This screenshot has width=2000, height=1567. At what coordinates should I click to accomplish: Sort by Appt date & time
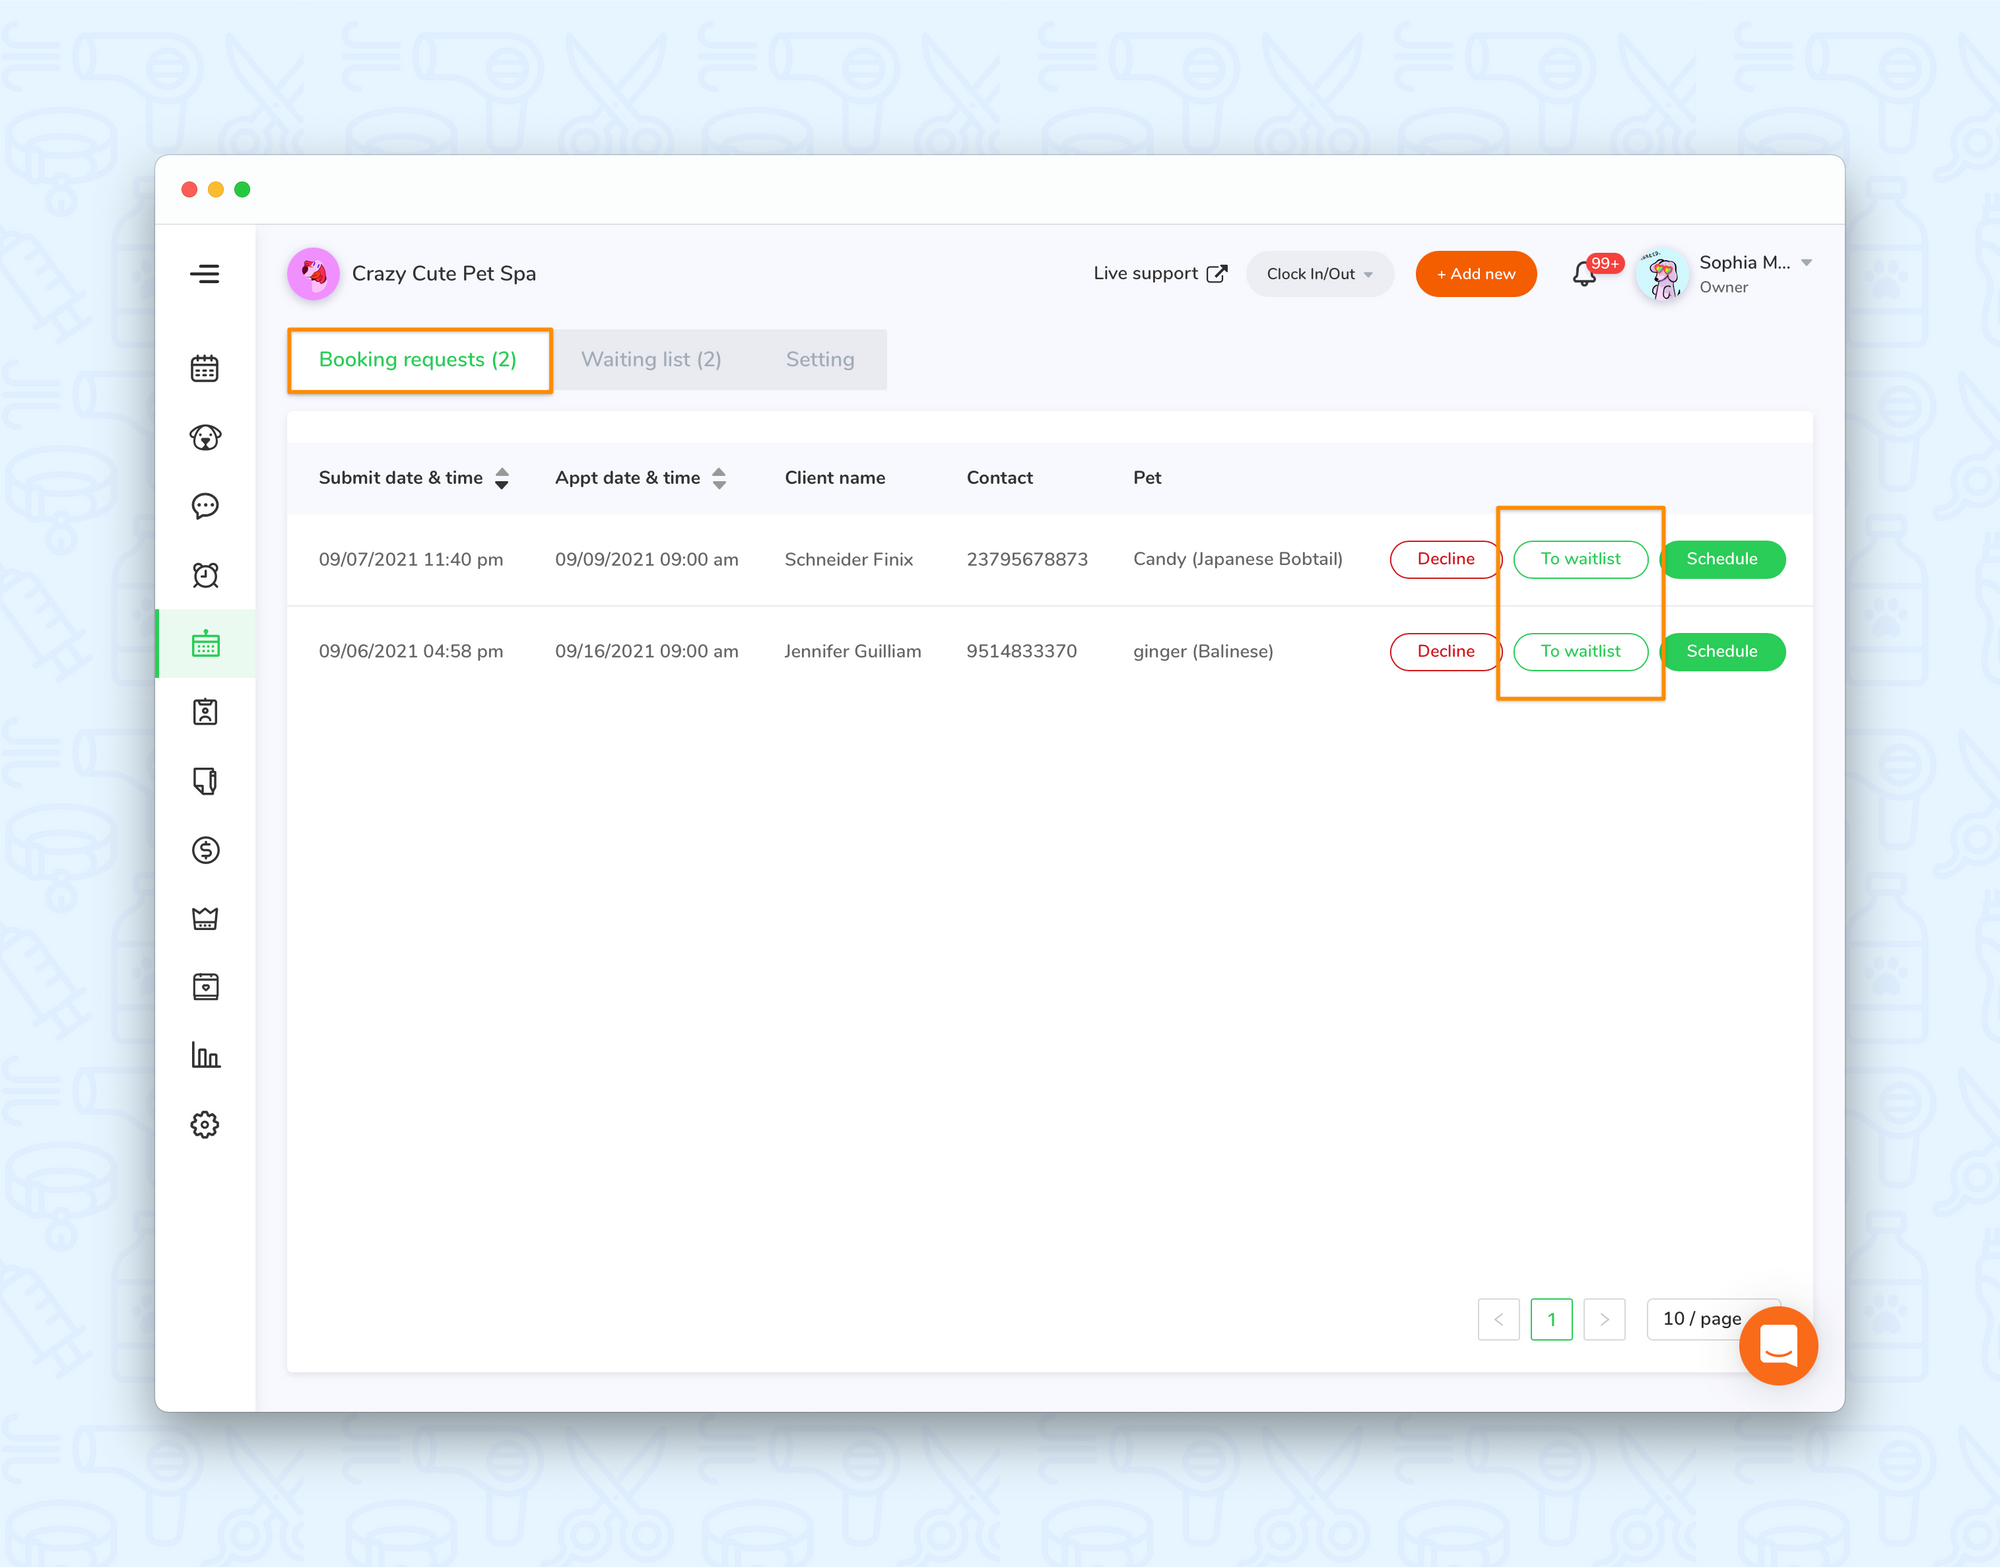(x=719, y=478)
